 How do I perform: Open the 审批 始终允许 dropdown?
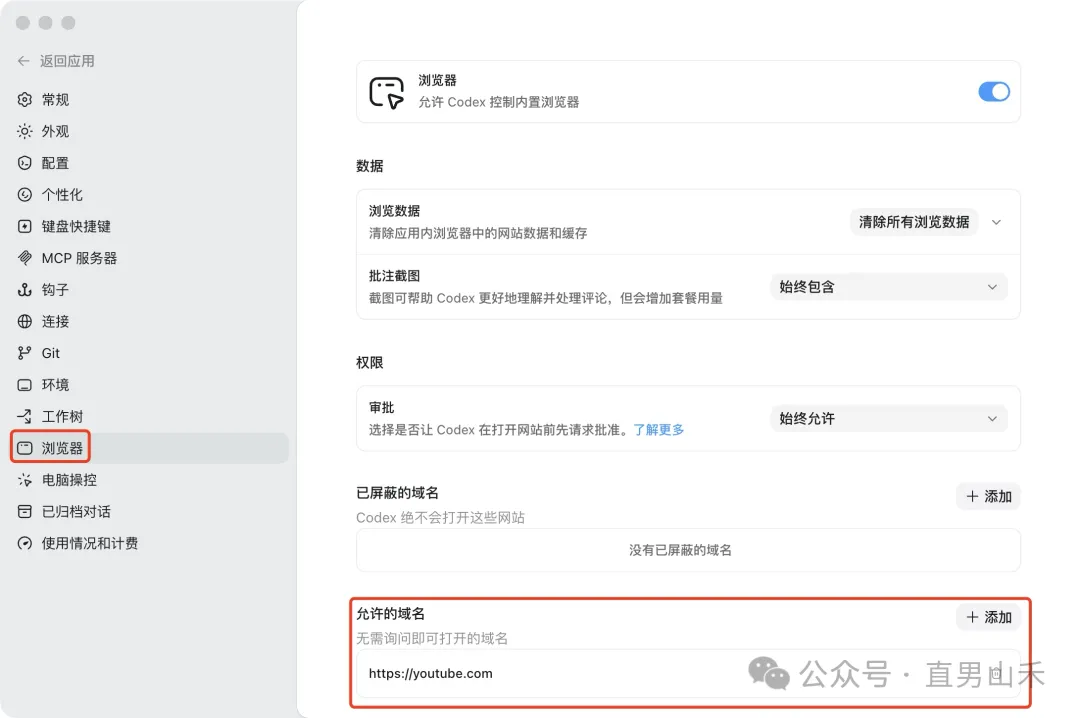click(889, 418)
